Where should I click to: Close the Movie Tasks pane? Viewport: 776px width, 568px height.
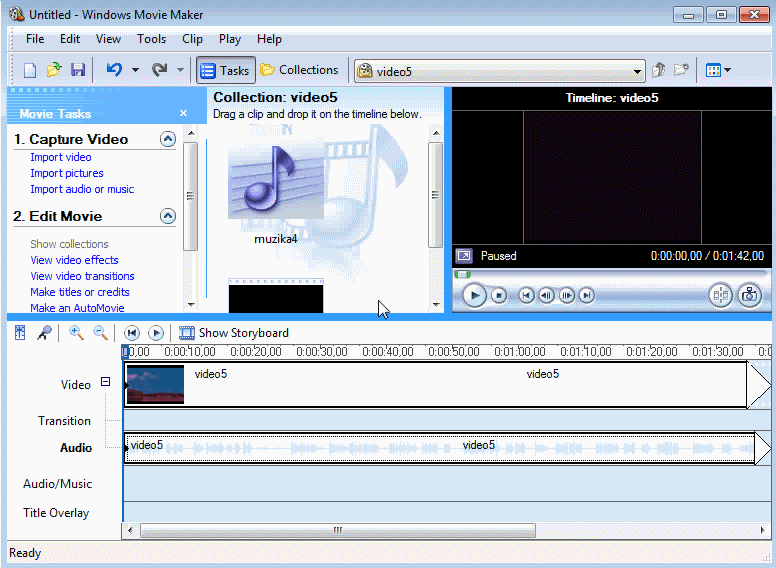[184, 113]
